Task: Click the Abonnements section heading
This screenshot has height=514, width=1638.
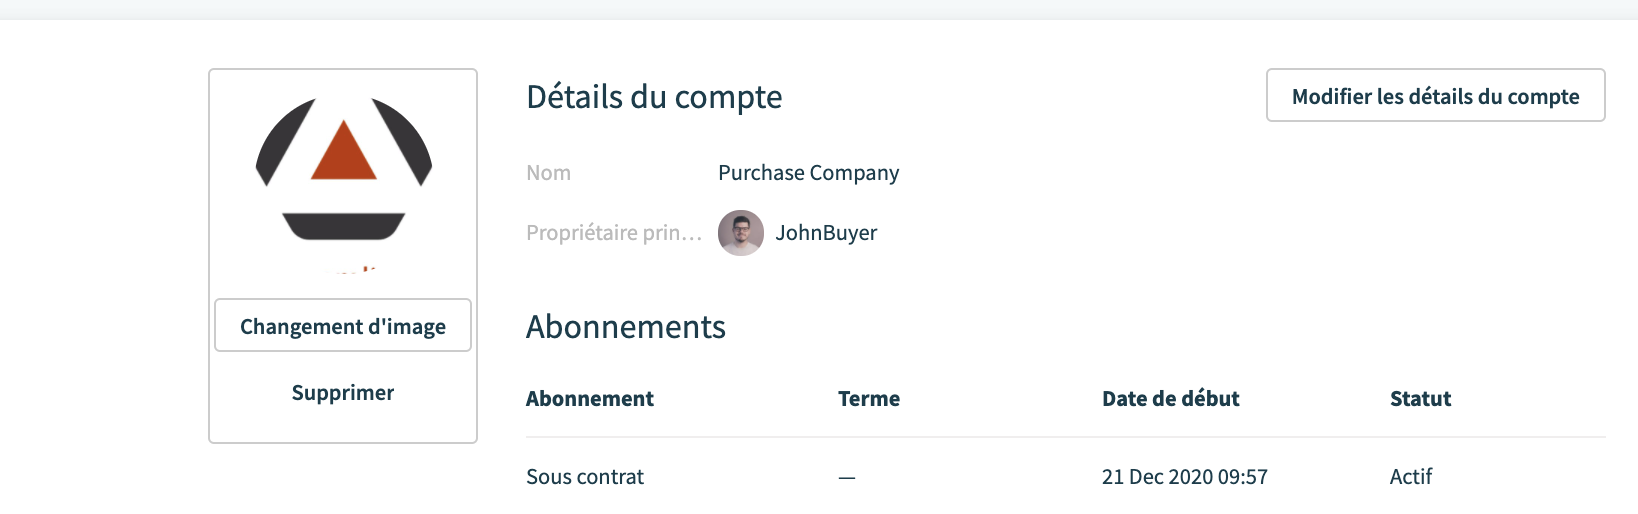Action: (x=626, y=327)
